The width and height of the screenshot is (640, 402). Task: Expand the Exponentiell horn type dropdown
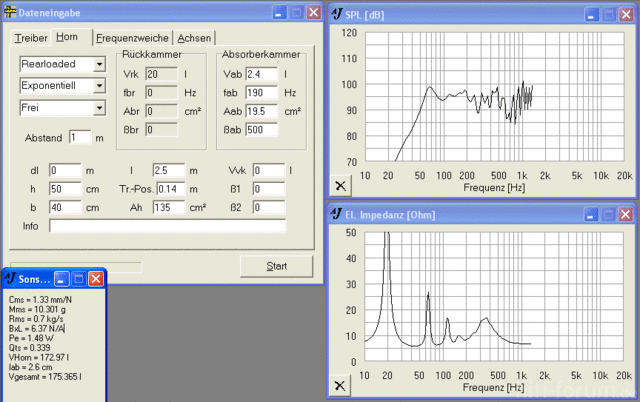pyautogui.click(x=98, y=86)
